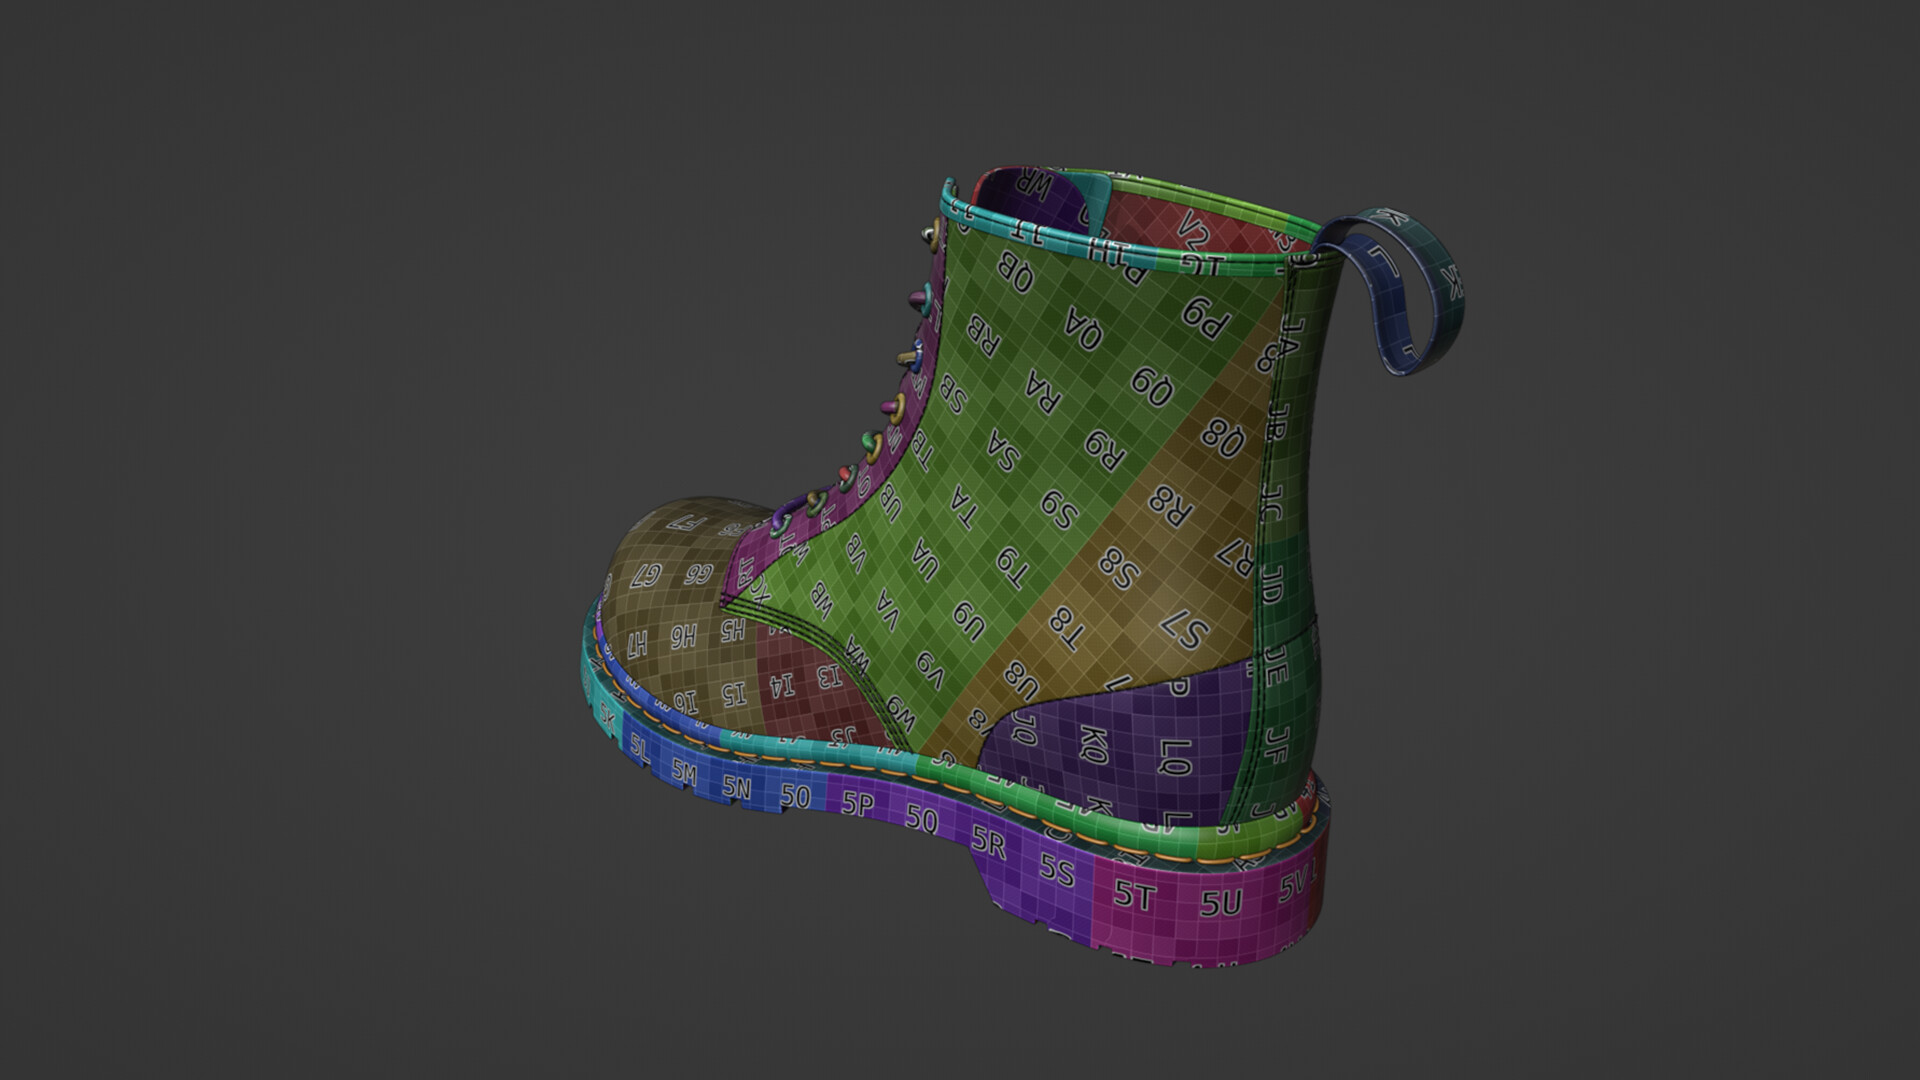Click the '5U' checker tile on sole
Viewport: 1920px width, 1080px height.
[x=1220, y=903]
